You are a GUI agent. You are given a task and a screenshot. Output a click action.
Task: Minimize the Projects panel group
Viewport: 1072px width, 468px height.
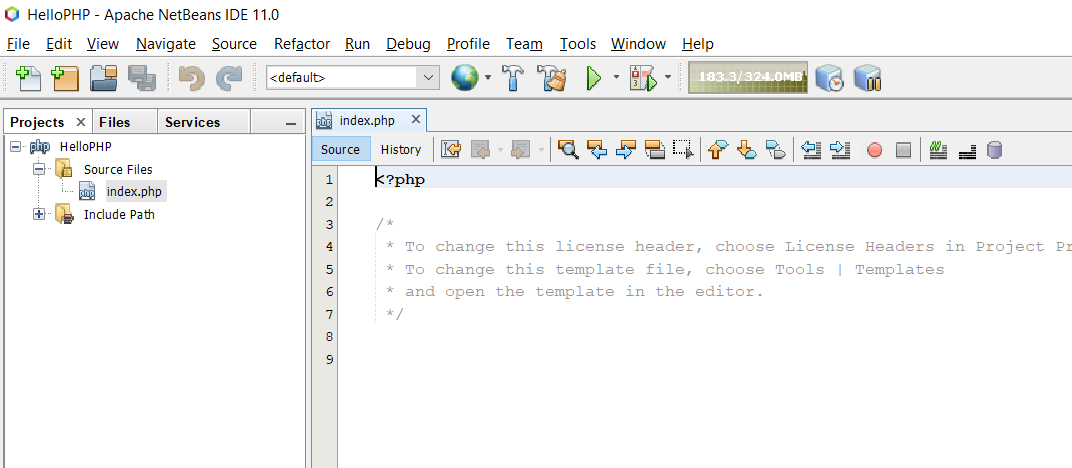(291, 123)
